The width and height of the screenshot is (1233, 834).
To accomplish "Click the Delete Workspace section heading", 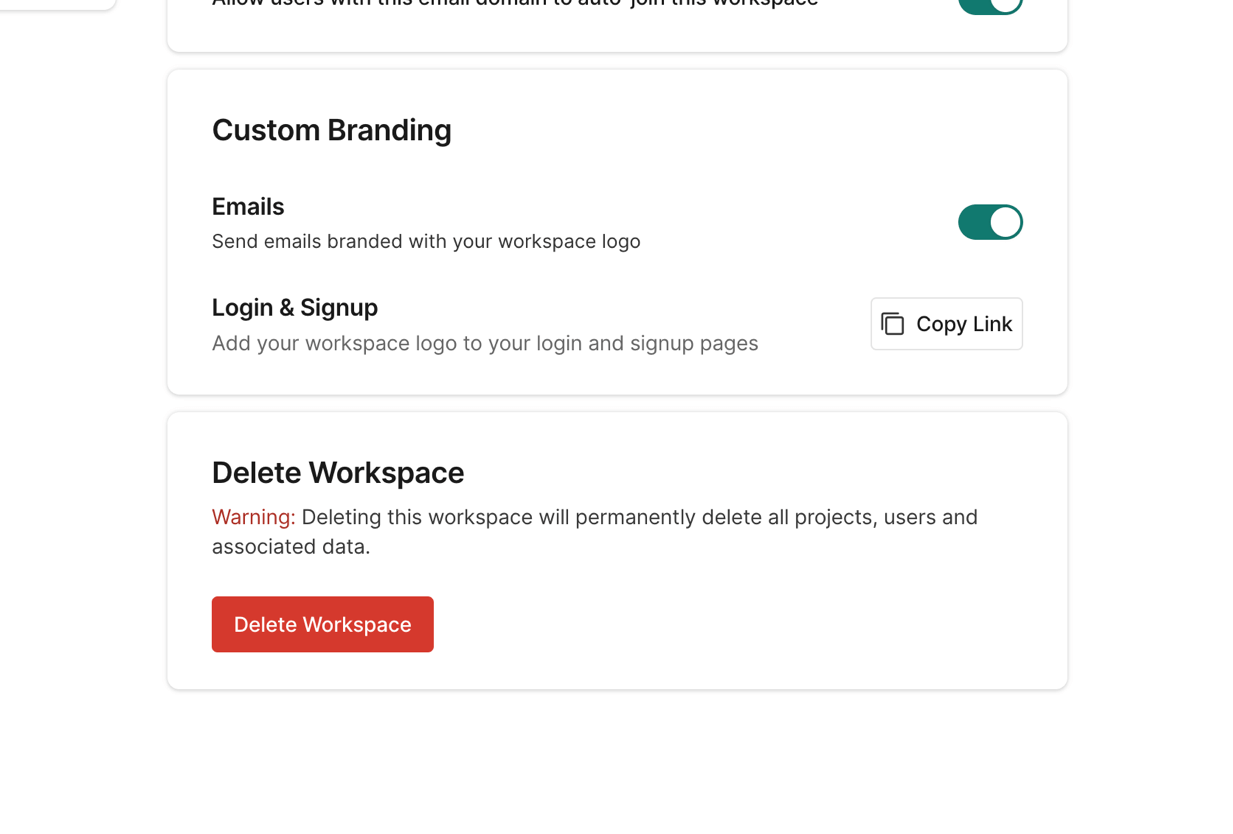I will pos(338,473).
